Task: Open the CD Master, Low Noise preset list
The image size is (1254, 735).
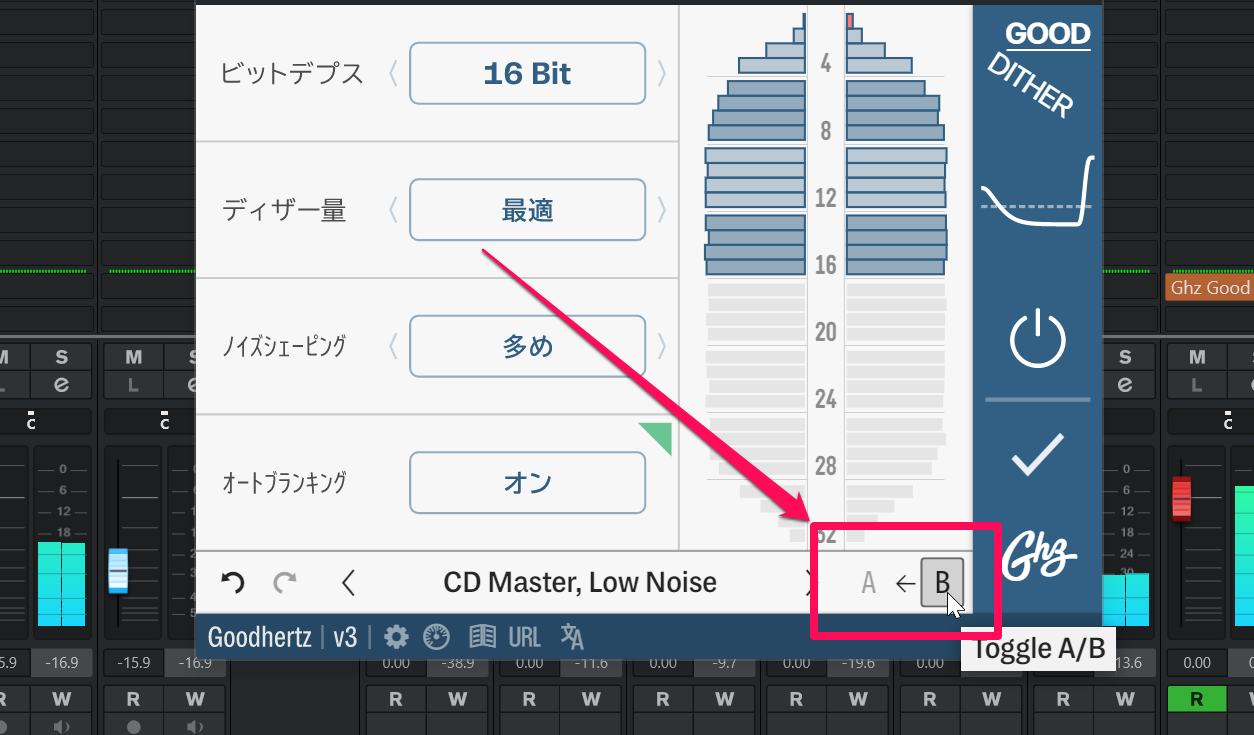Action: pyautogui.click(x=580, y=582)
